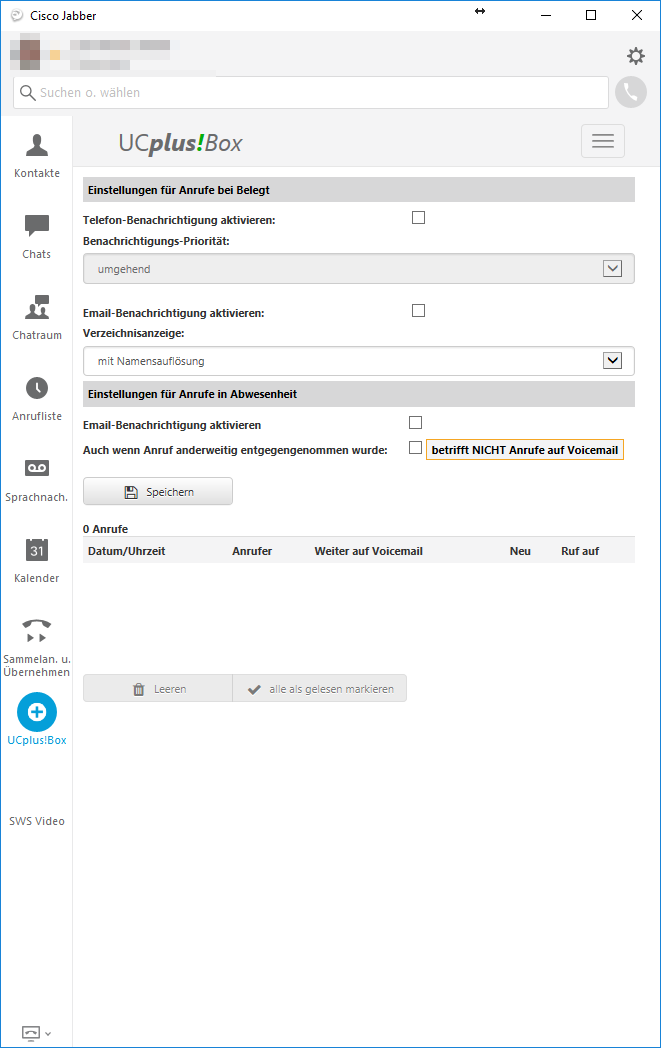The height and width of the screenshot is (1048, 661).
Task: Click the green phone call button
Action: [x=631, y=92]
